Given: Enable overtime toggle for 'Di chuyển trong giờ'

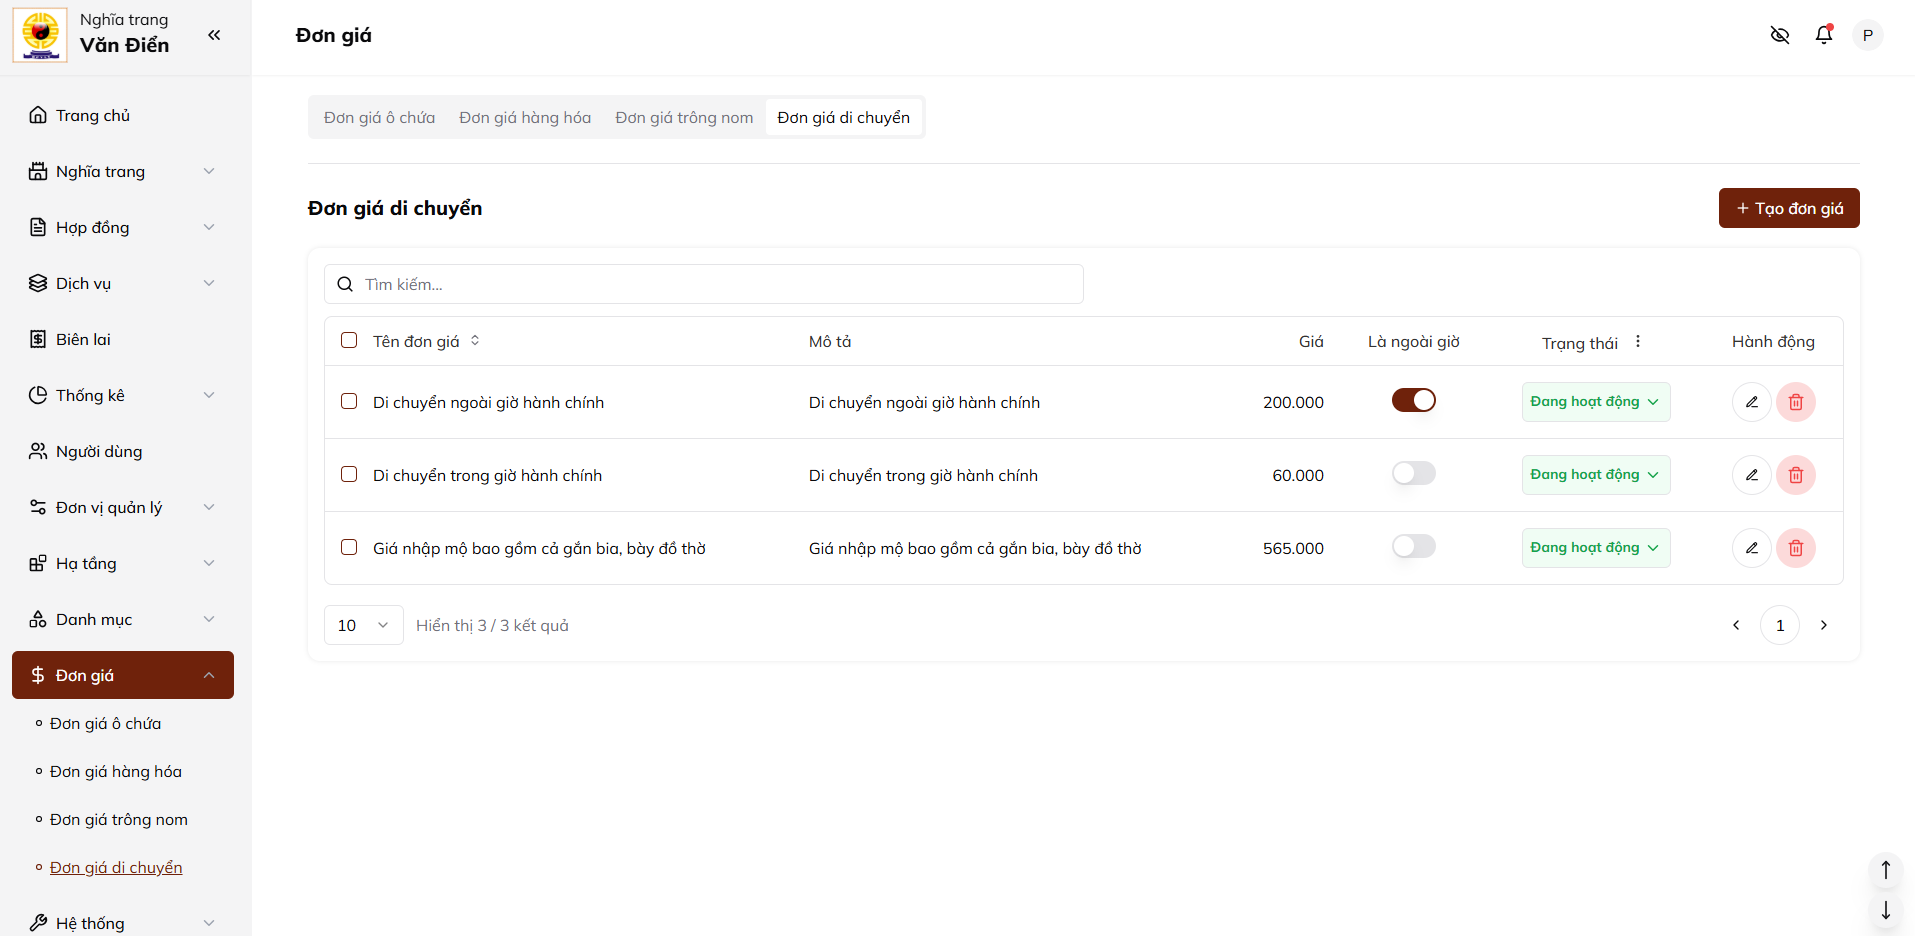Looking at the screenshot, I should tap(1413, 474).
